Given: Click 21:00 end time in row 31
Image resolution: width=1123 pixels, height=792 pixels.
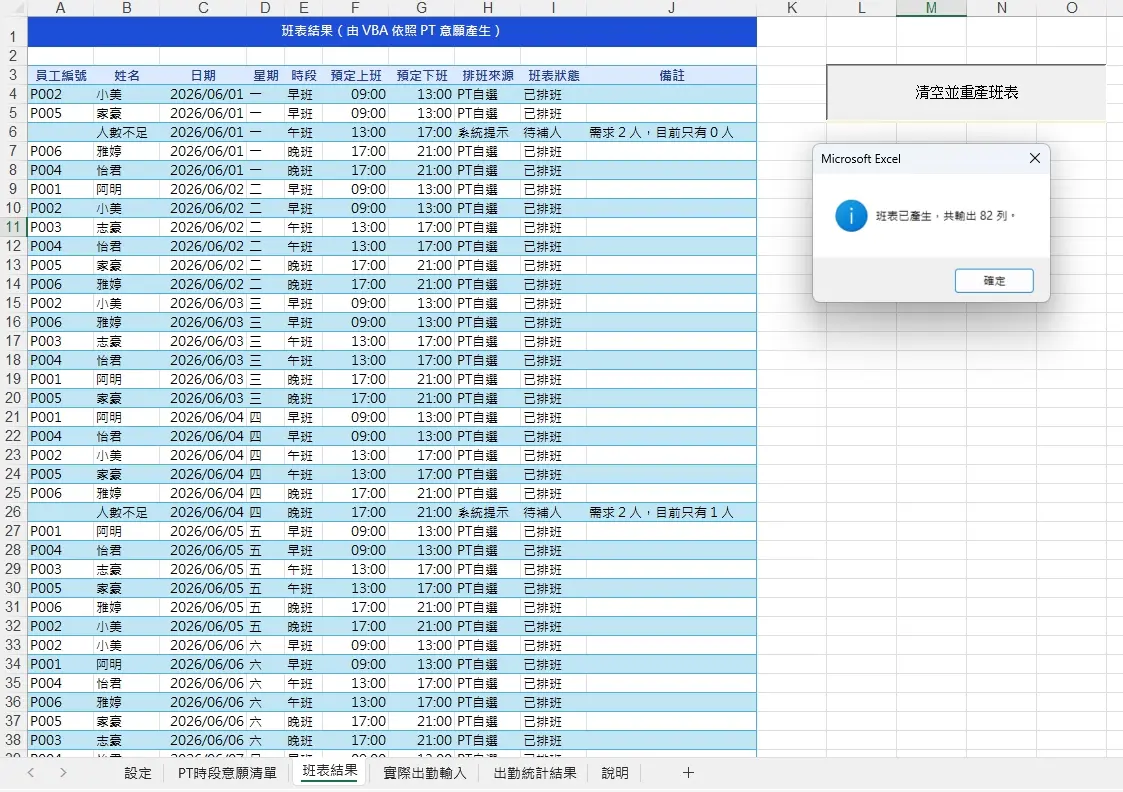Looking at the screenshot, I should (421, 607).
